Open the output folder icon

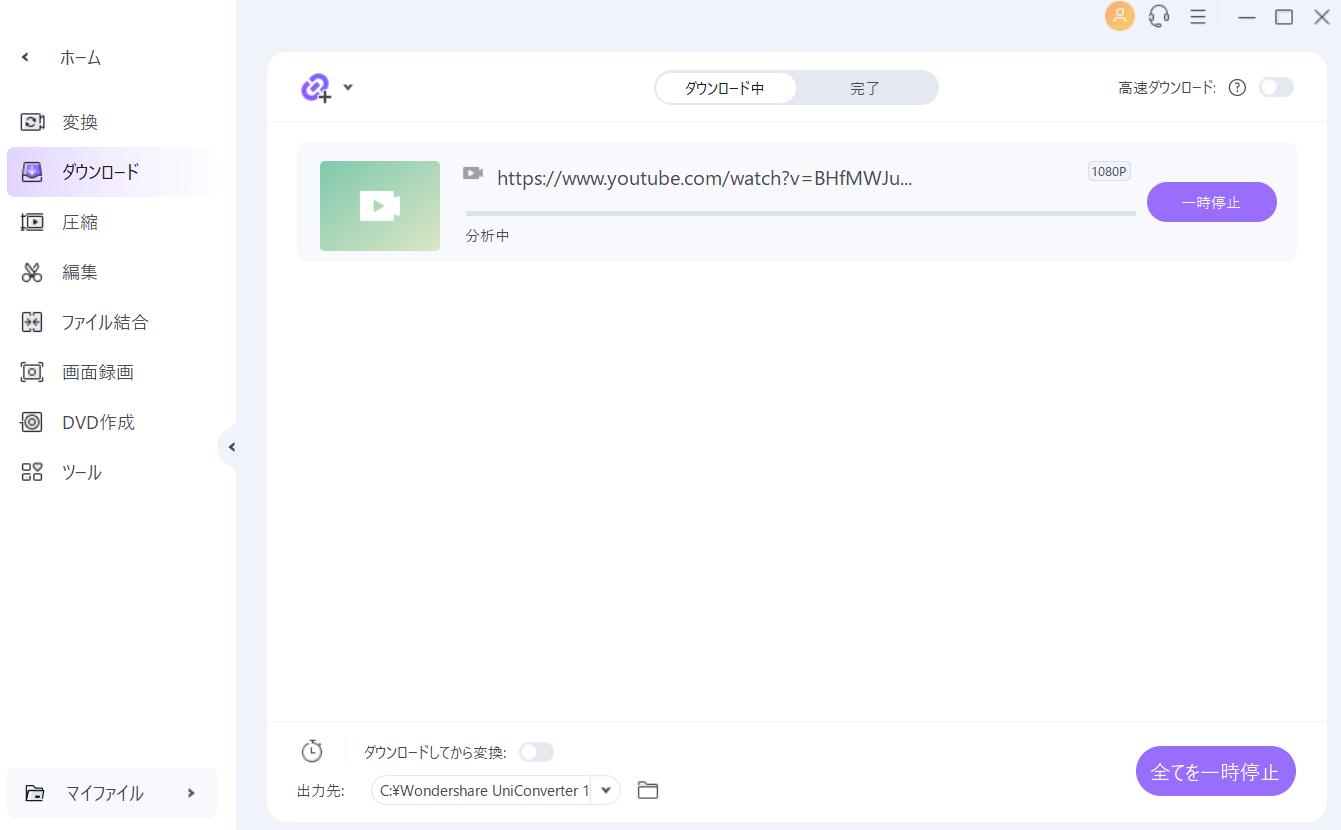pos(648,790)
